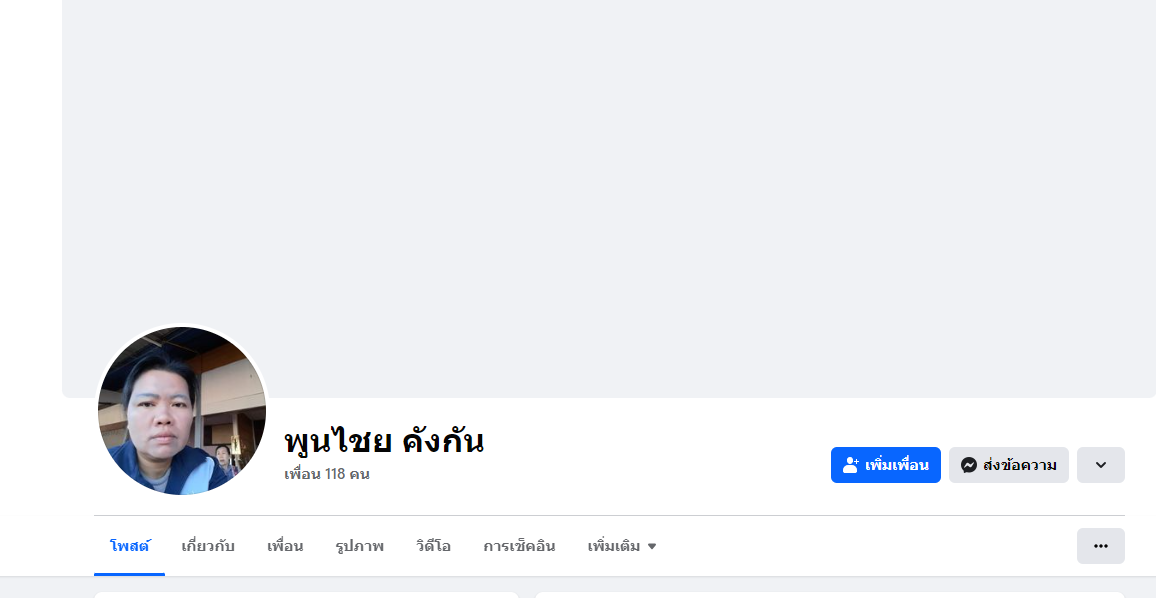Screen dimensions: 1156x598
Task: Select the รูปภาพ tab
Action: [360, 546]
